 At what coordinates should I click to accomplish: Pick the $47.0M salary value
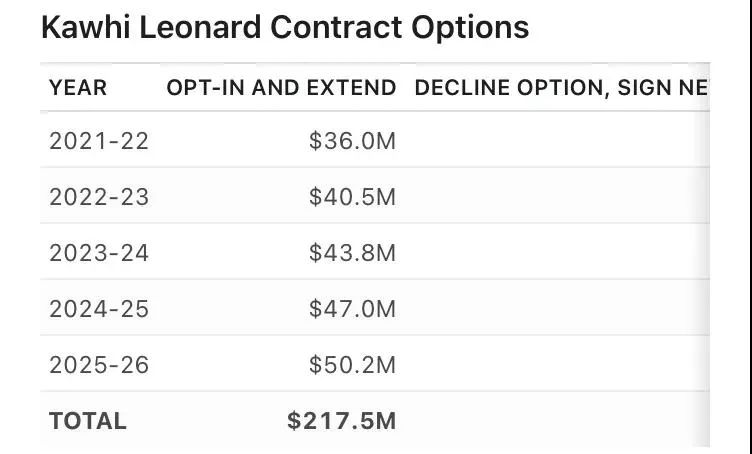pos(352,309)
